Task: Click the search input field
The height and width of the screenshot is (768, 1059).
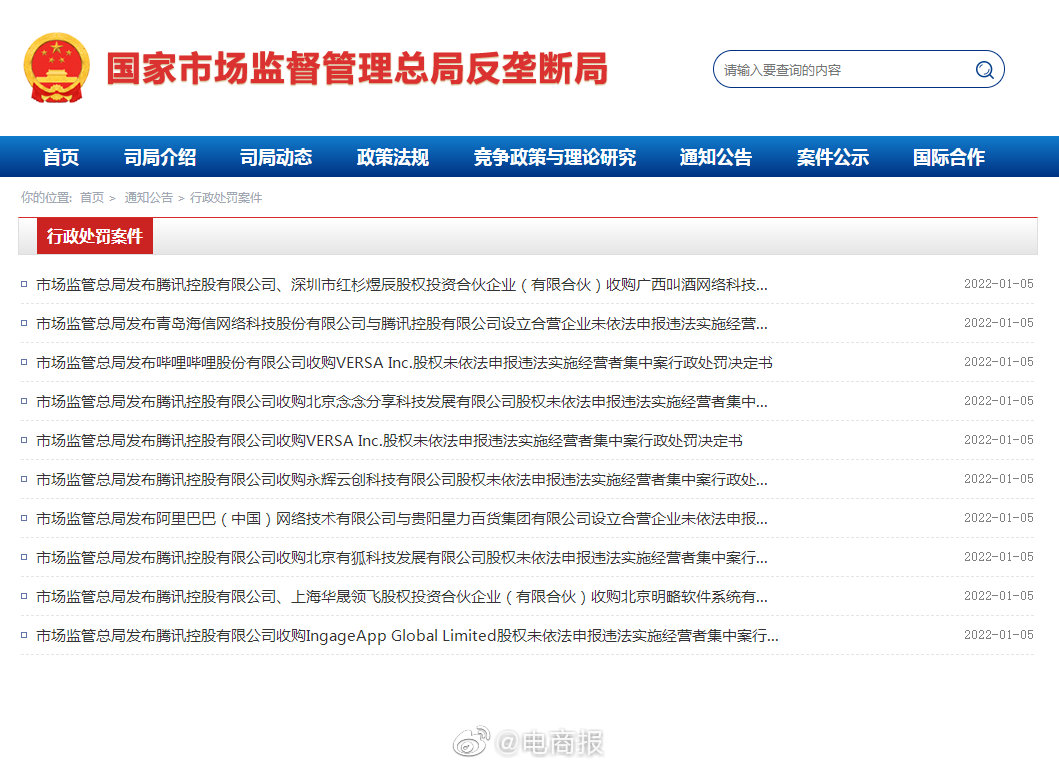Action: 850,69
